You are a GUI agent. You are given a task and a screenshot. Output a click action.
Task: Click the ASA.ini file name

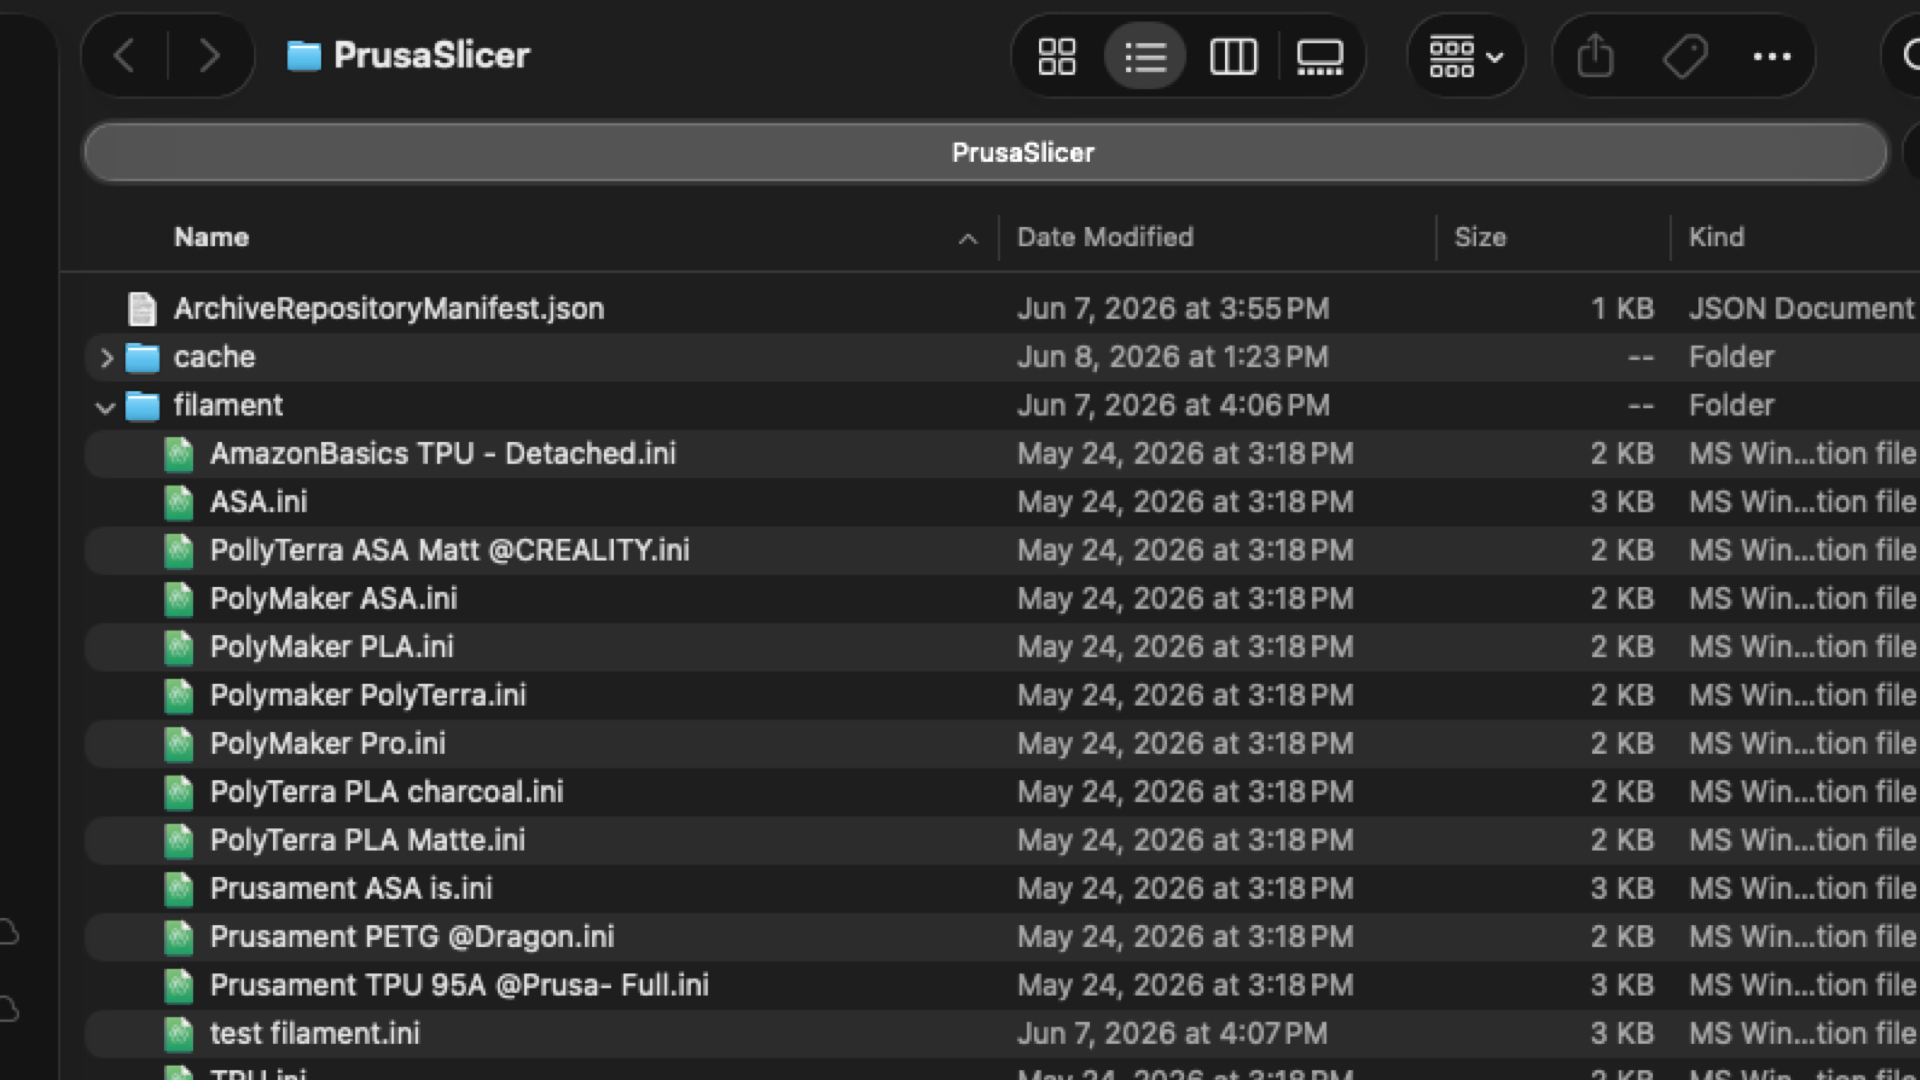point(258,502)
